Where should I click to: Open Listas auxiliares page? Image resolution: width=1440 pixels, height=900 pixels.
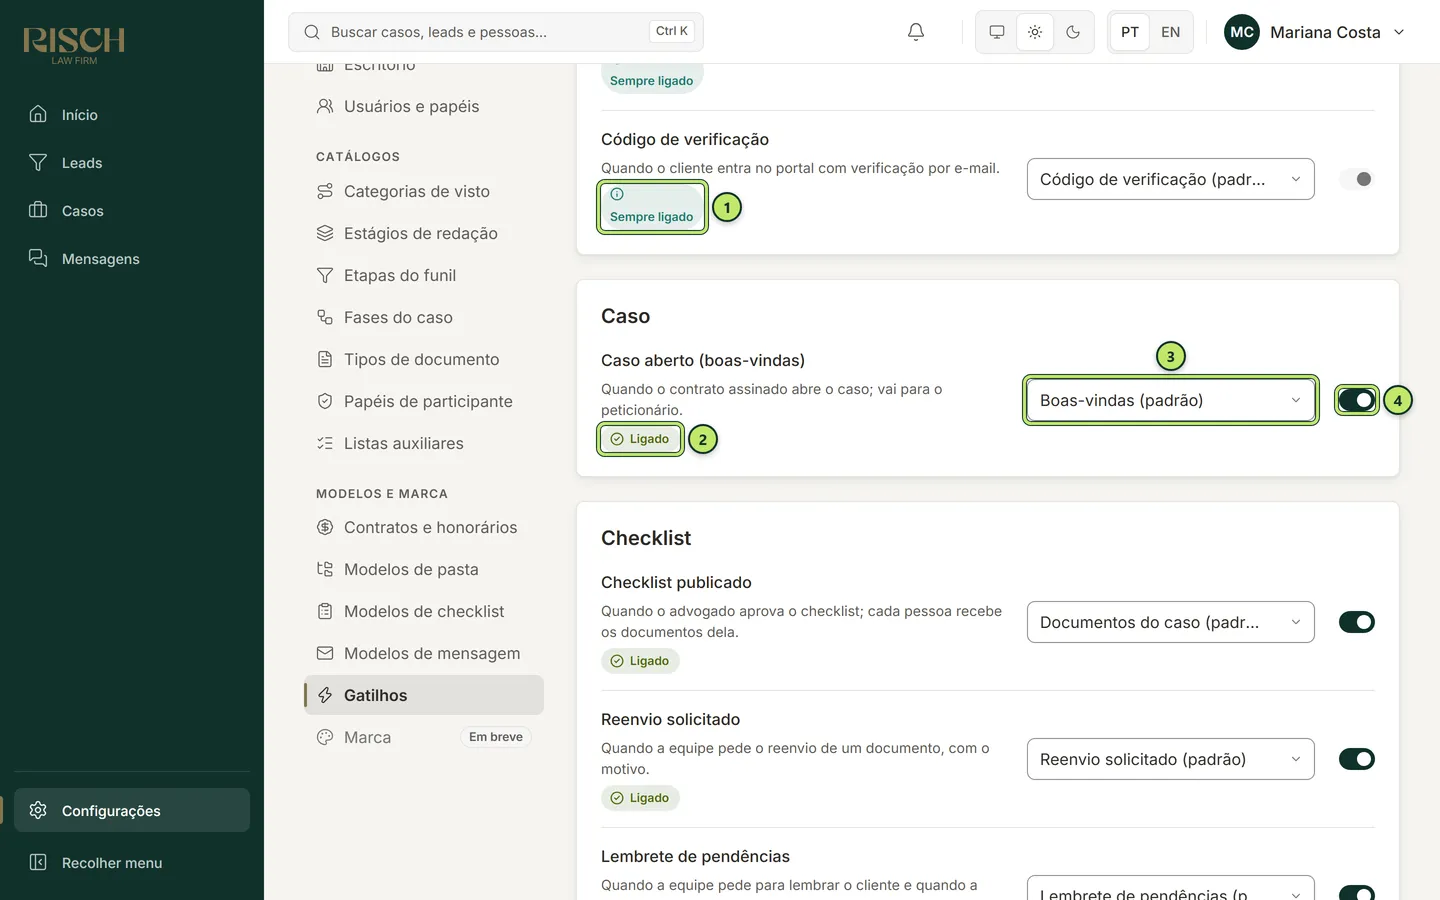pyautogui.click(x=424, y=443)
